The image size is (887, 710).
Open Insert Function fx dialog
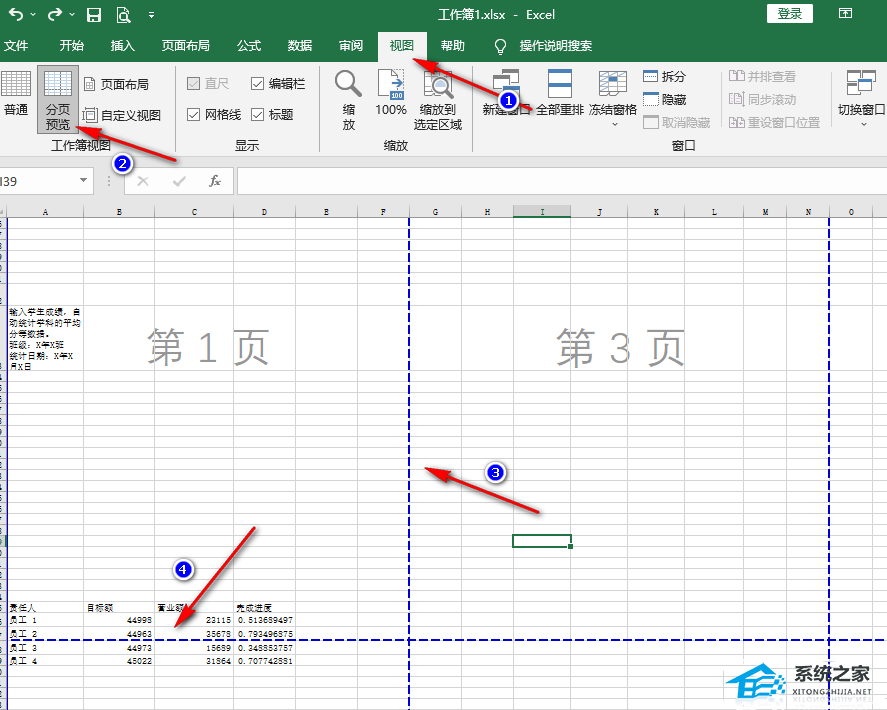coord(214,181)
